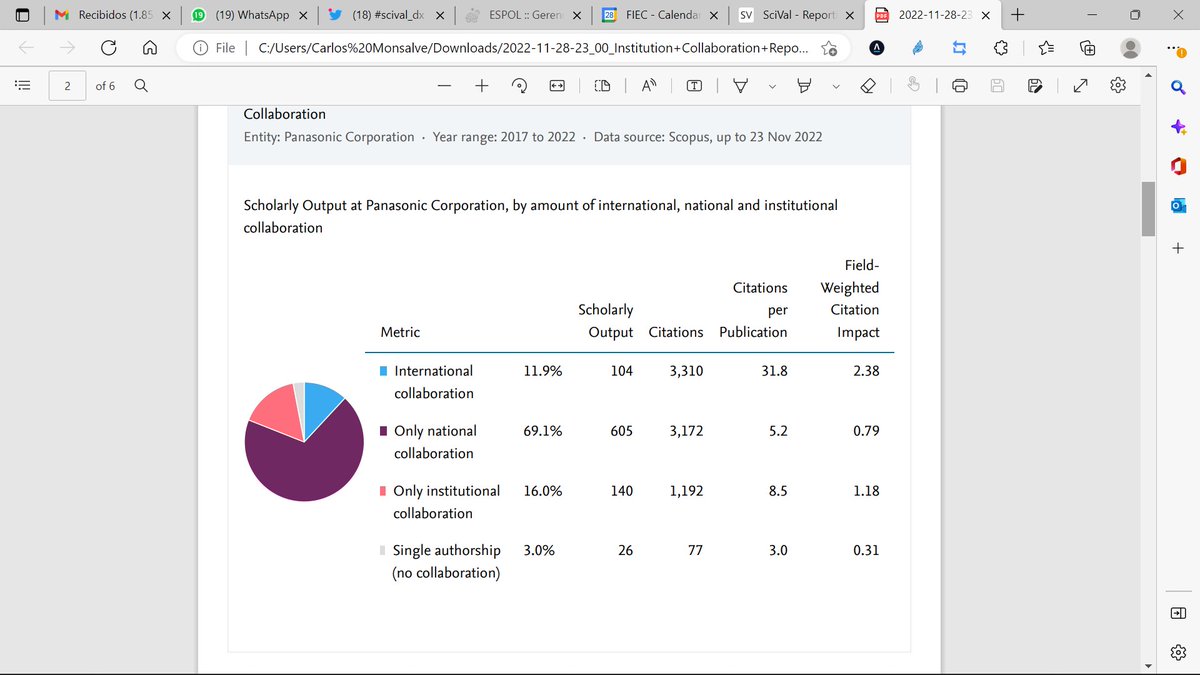Screen dimensions: 1200x675
Task: Enter PDF full screen mode
Action: [1080, 86]
